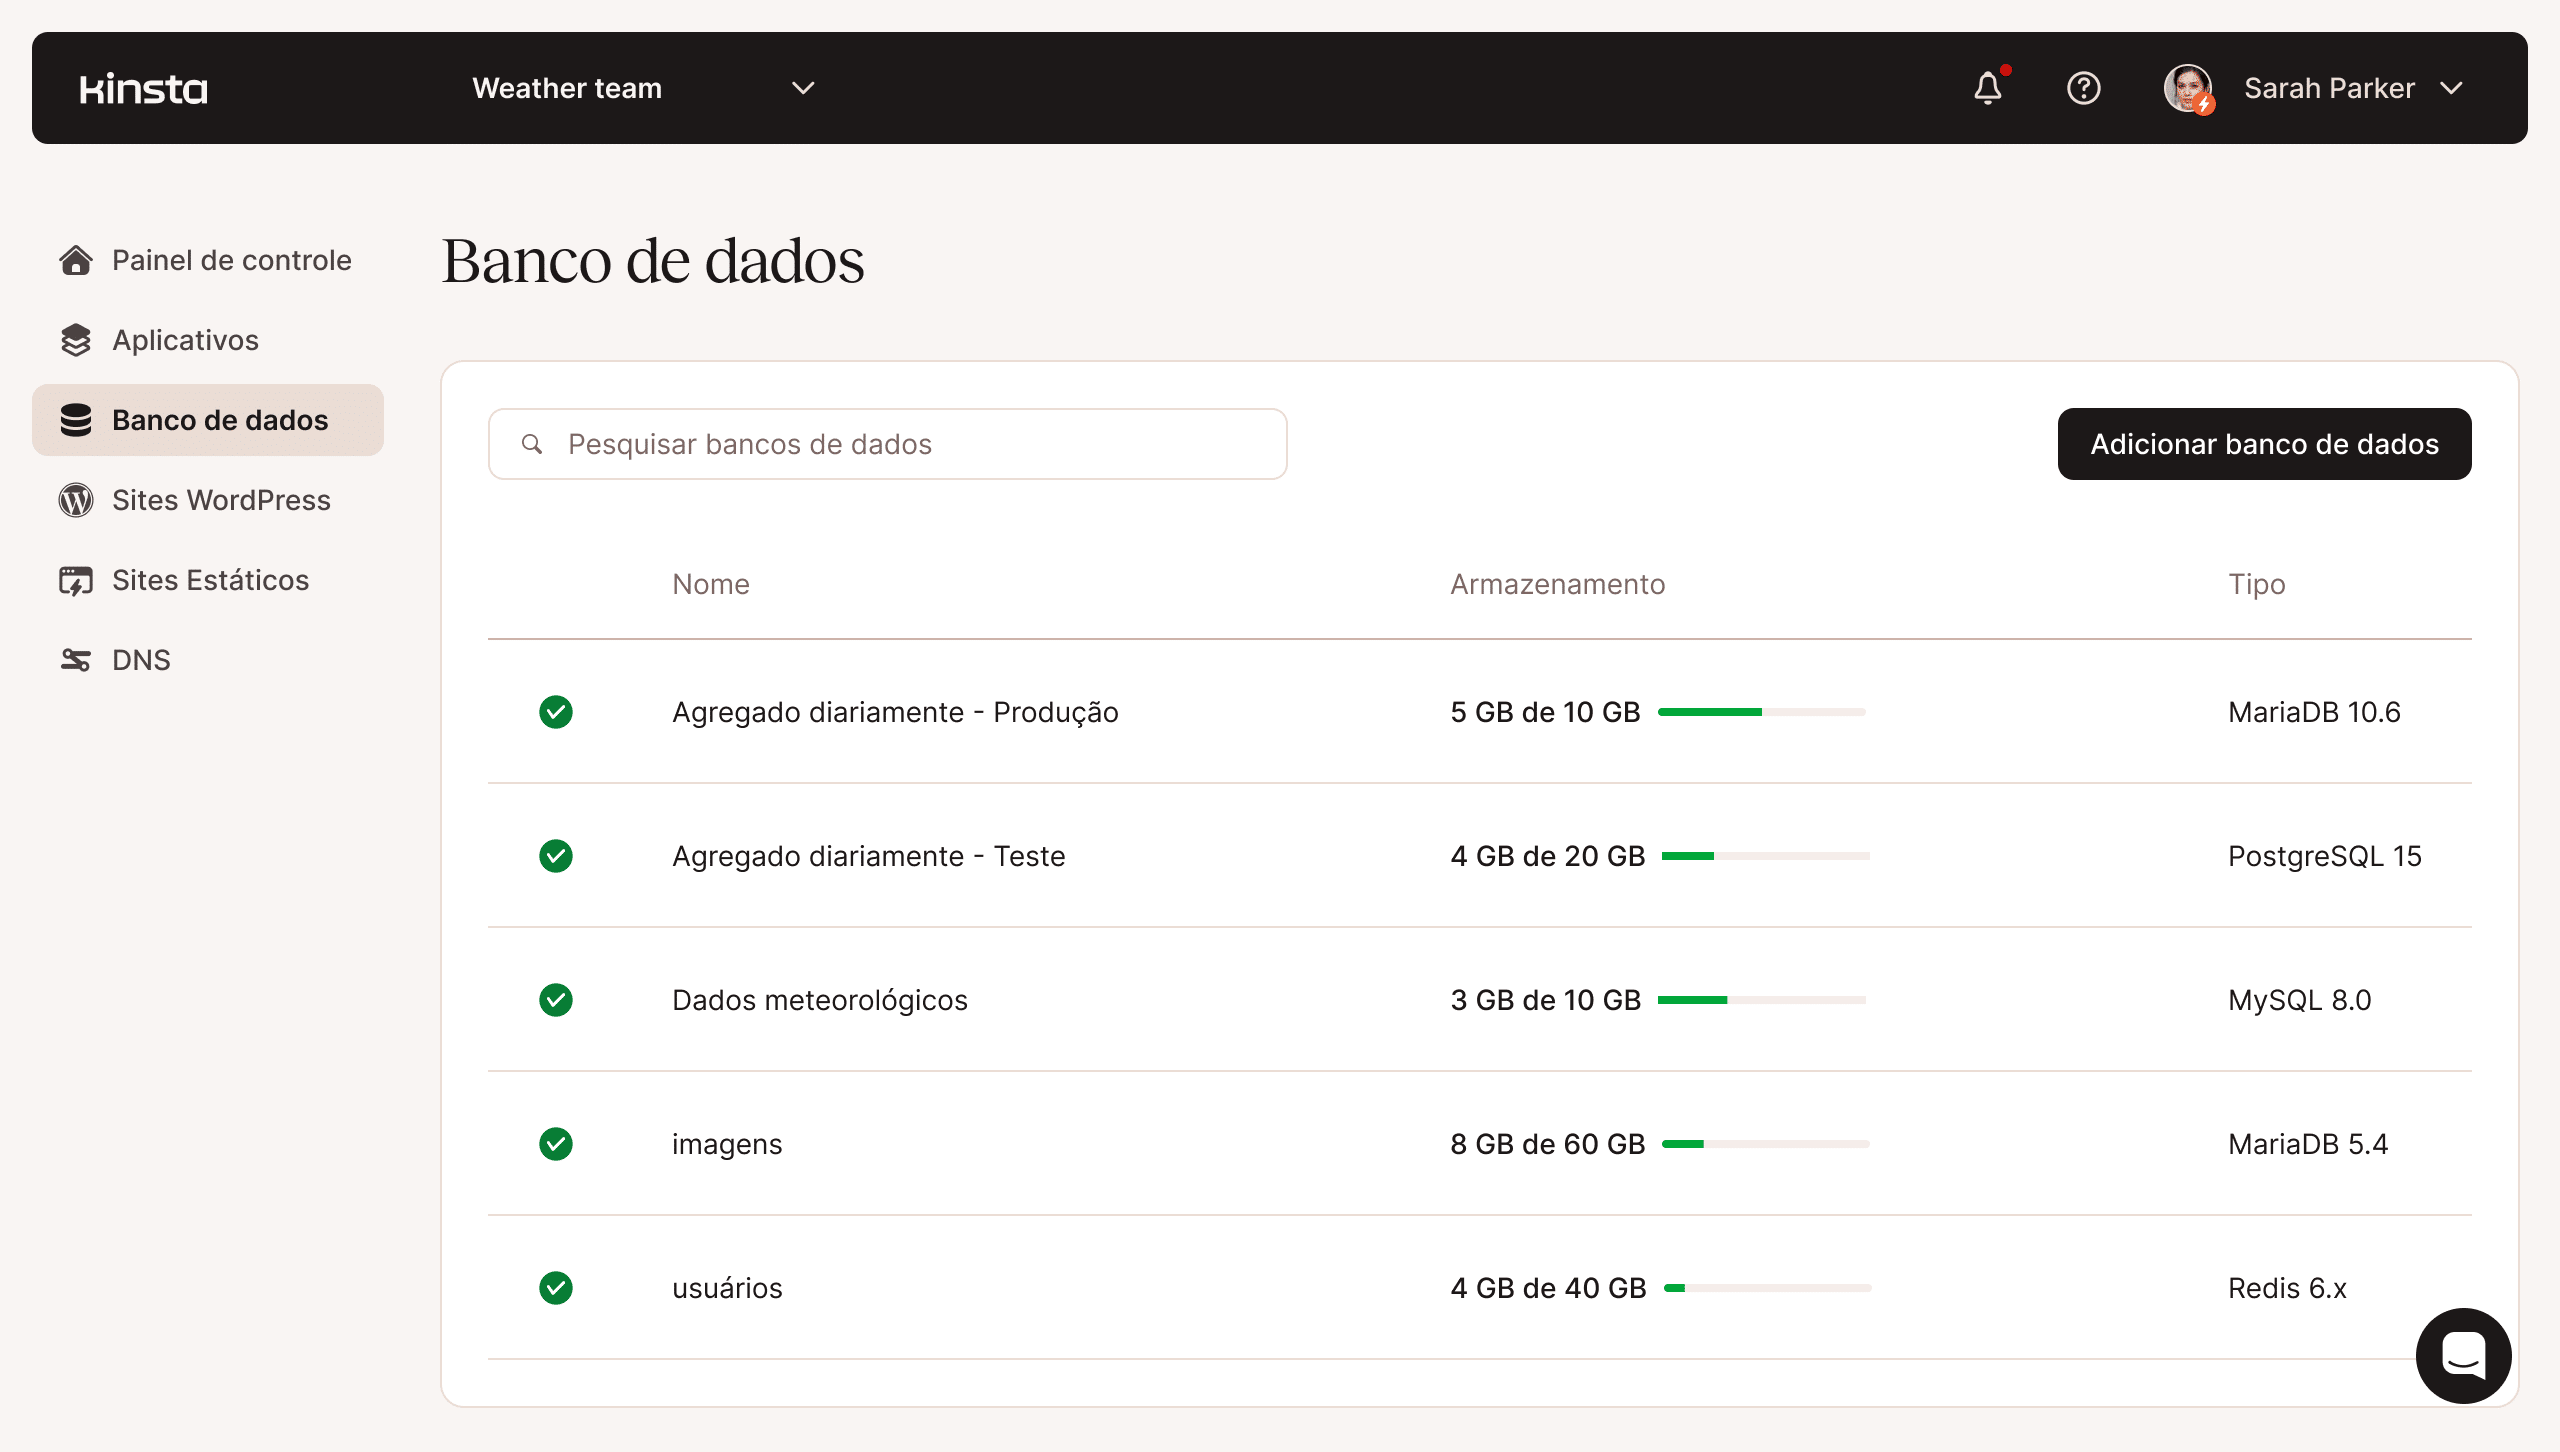Open Sites Estáticos page
Viewport: 2560px width, 1452px height.
[208, 580]
